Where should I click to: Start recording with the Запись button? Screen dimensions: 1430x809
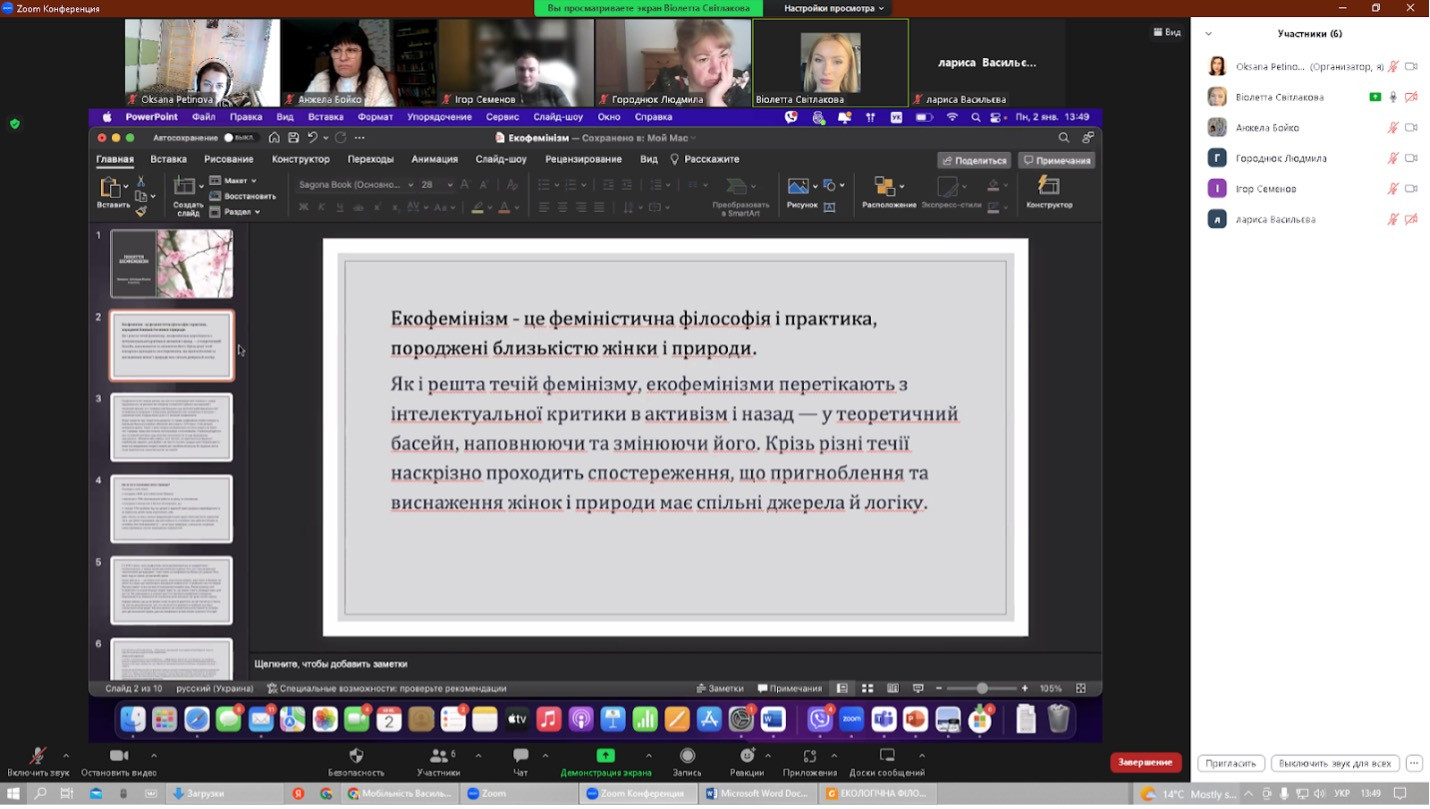[687, 757]
